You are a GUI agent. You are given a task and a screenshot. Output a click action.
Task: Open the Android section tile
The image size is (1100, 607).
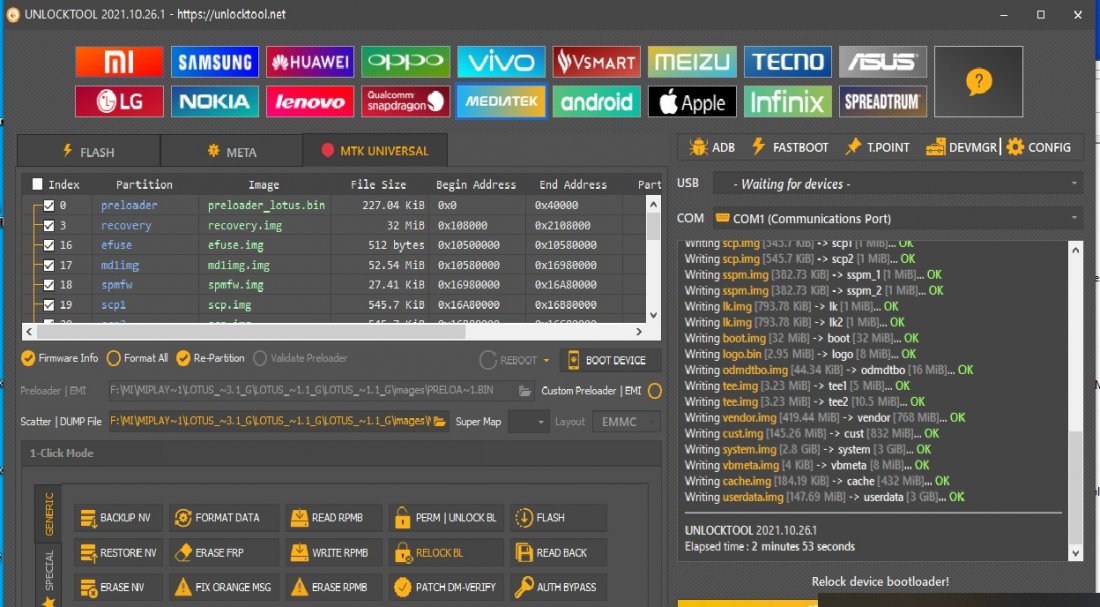click(x=596, y=102)
